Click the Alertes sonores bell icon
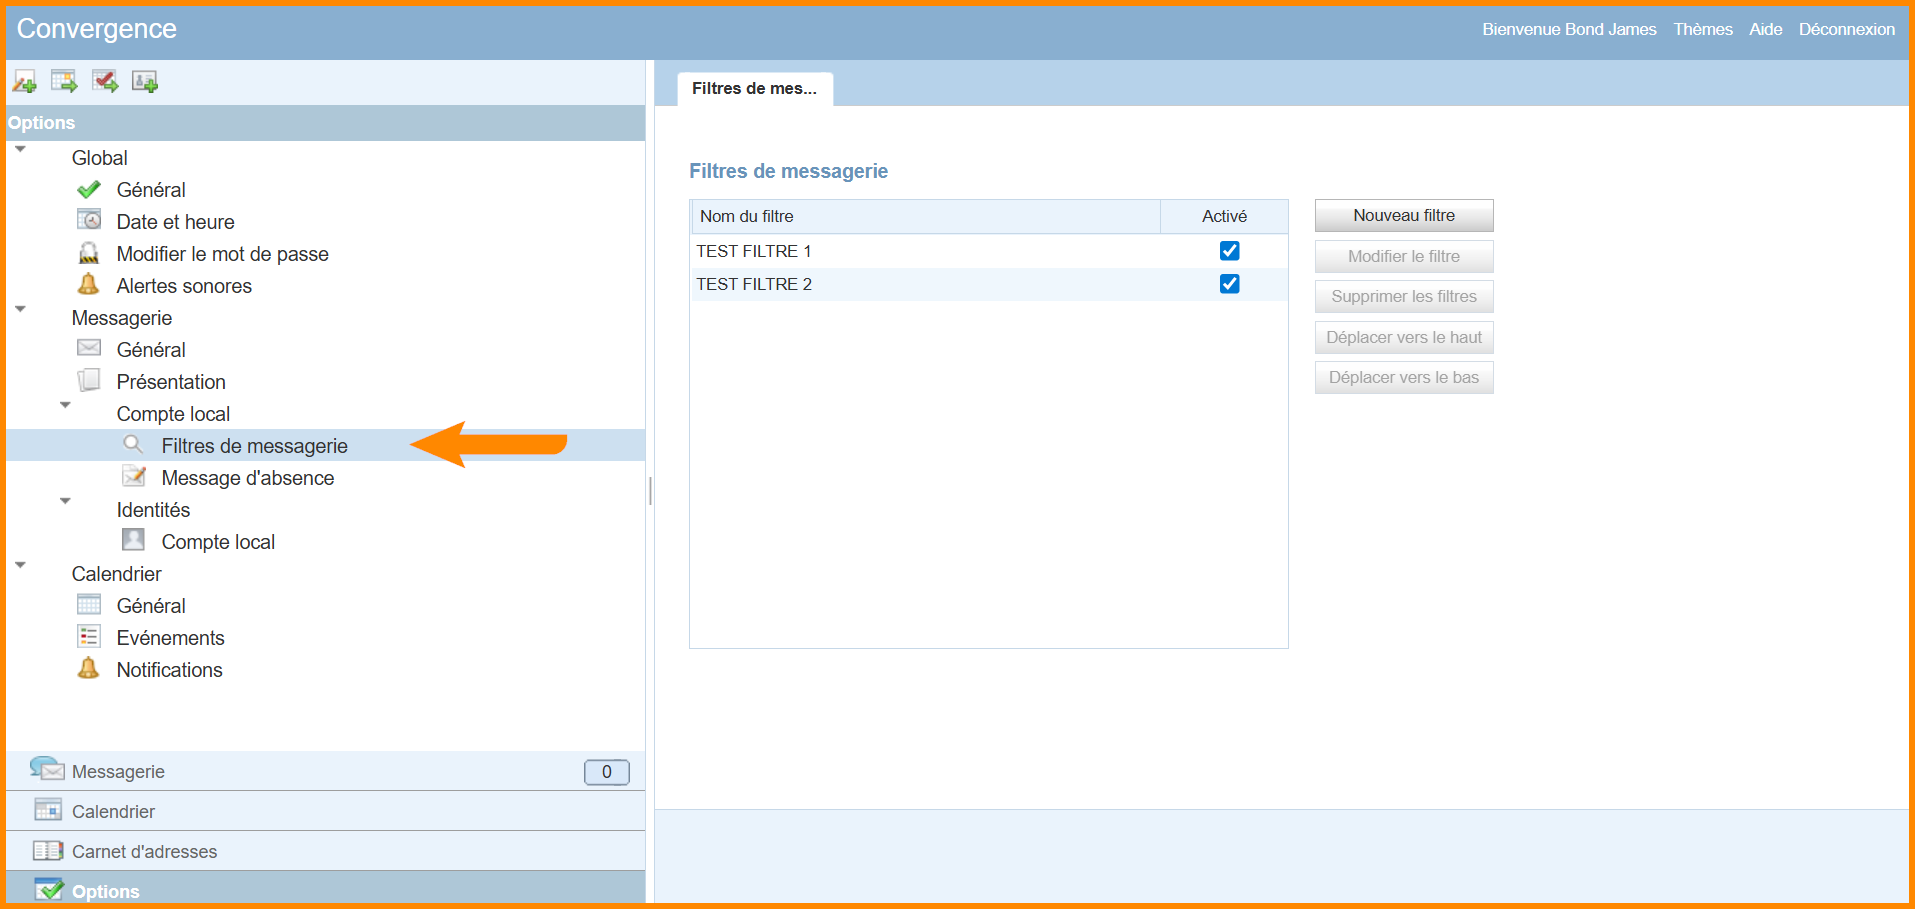 pos(89,285)
